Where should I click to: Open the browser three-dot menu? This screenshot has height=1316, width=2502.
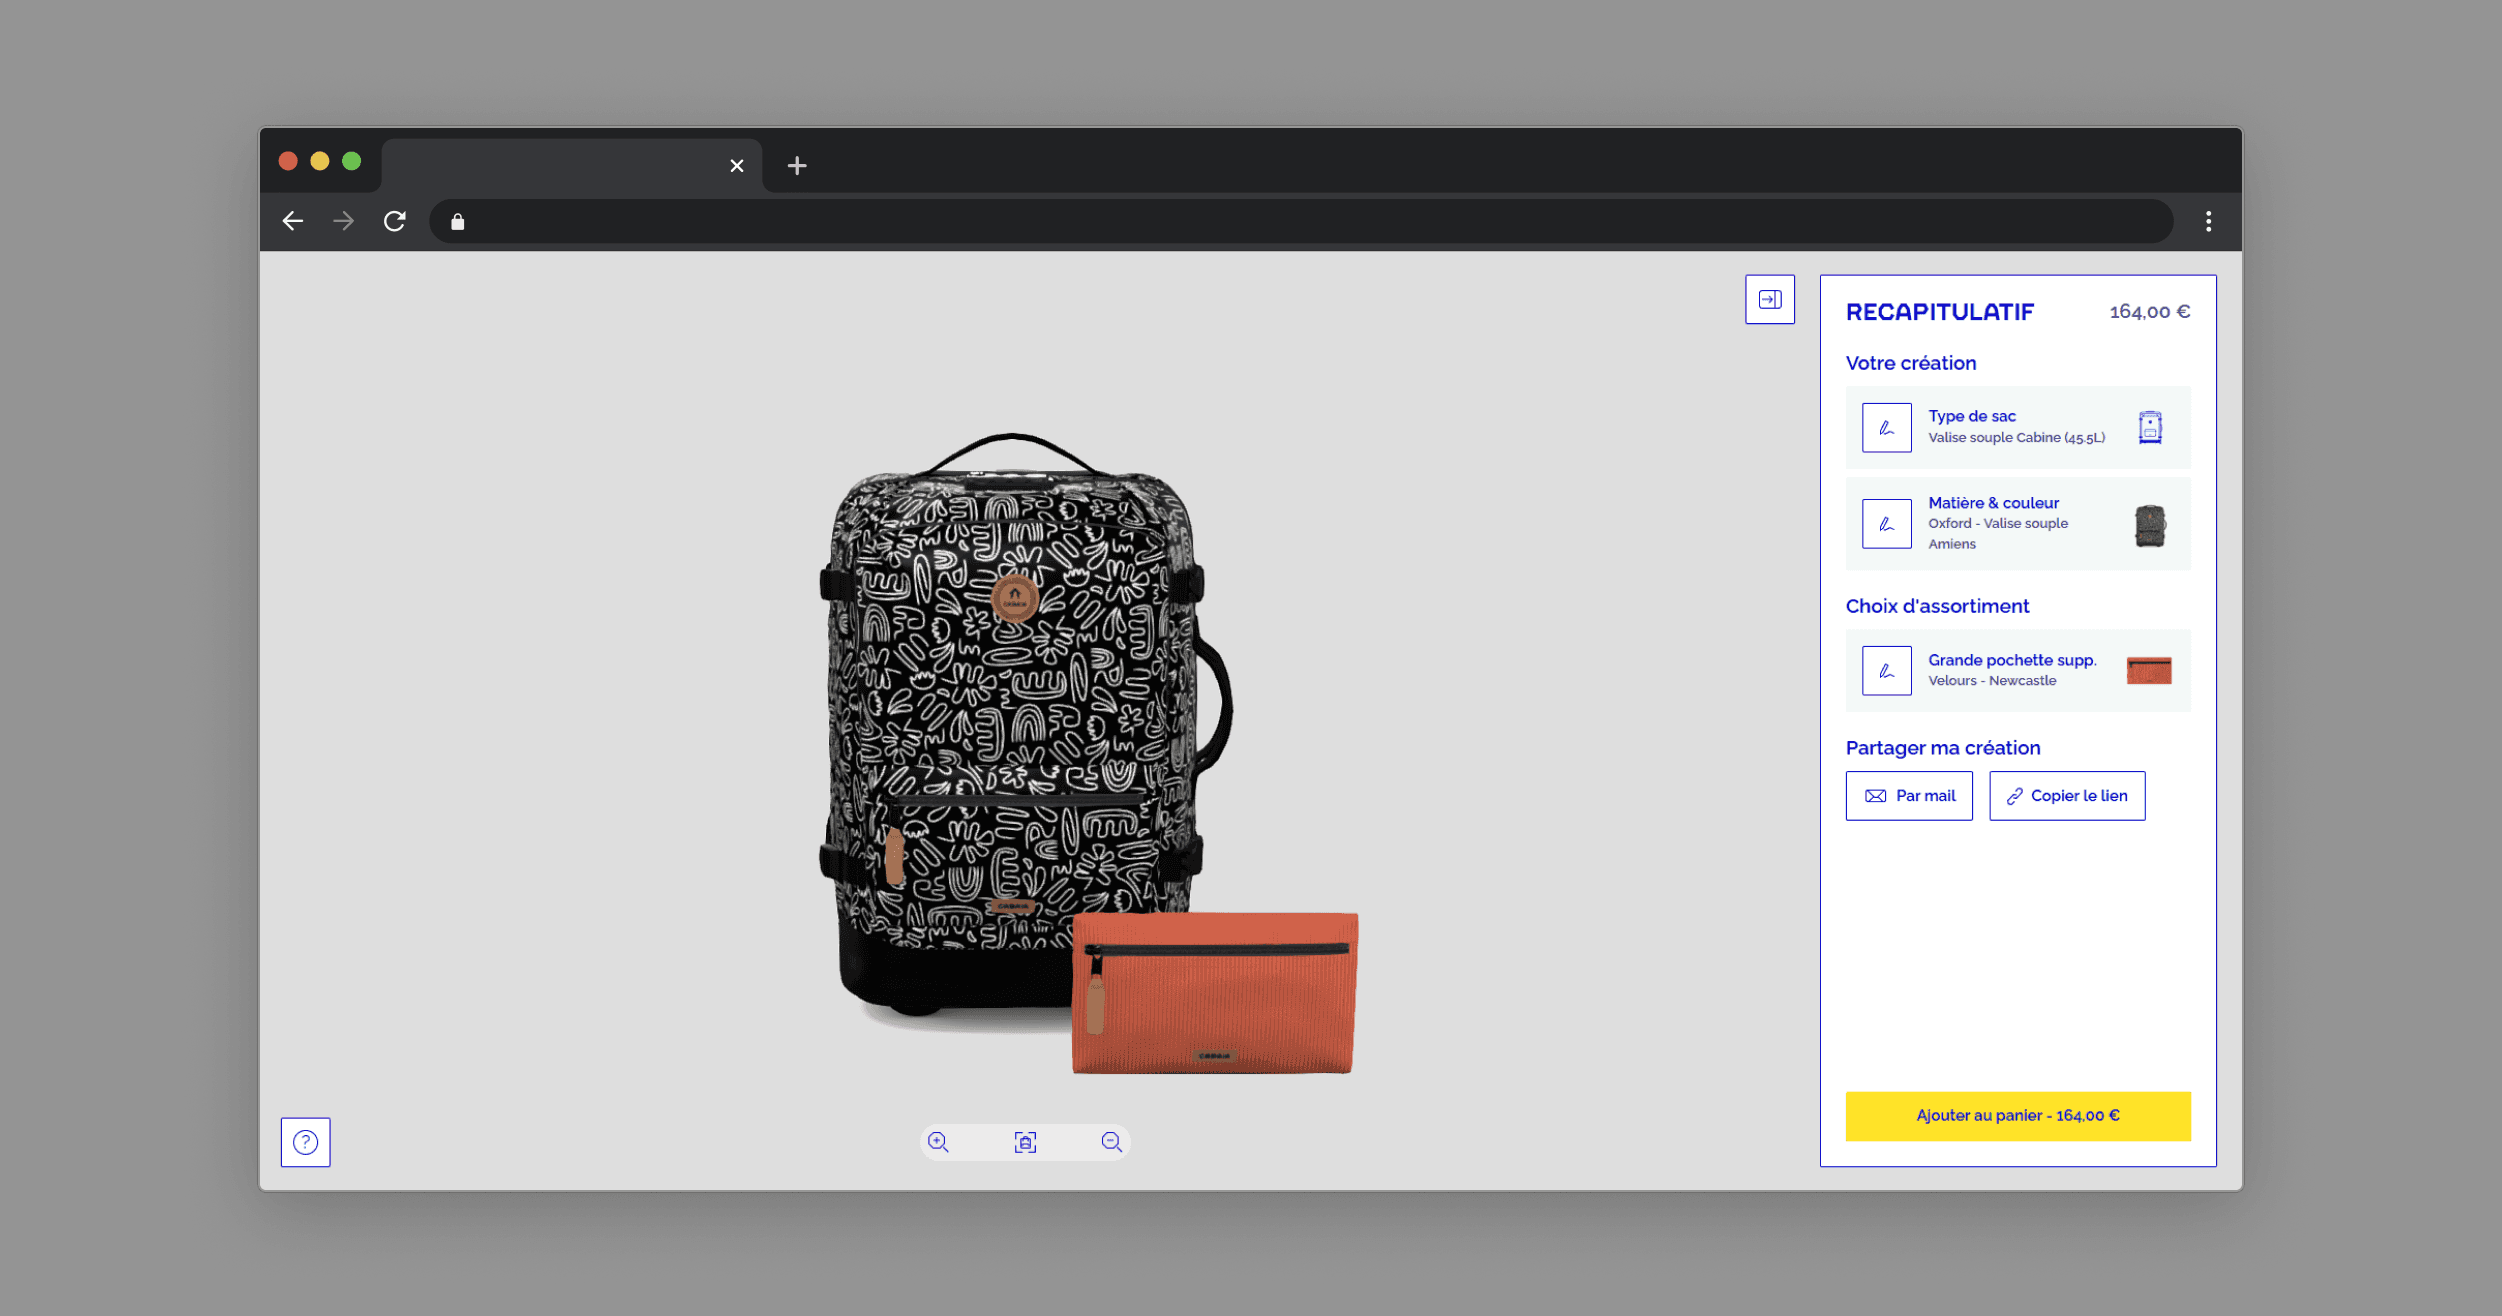click(2208, 222)
